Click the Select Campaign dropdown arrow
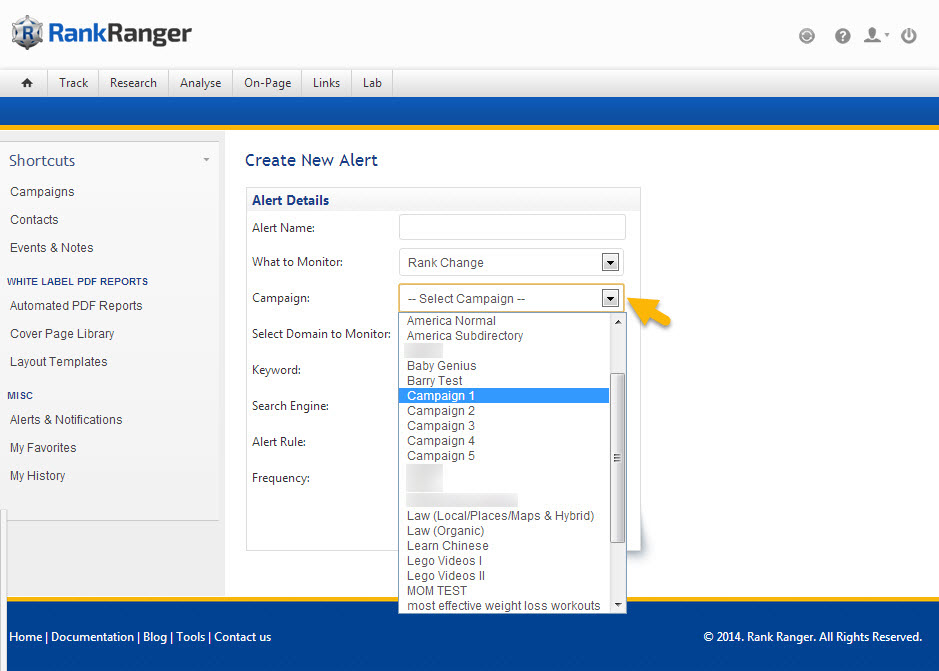This screenshot has width=939, height=671. (x=610, y=298)
